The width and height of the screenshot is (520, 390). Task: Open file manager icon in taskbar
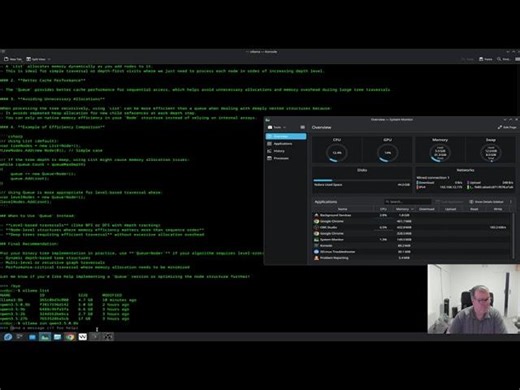click(57, 337)
